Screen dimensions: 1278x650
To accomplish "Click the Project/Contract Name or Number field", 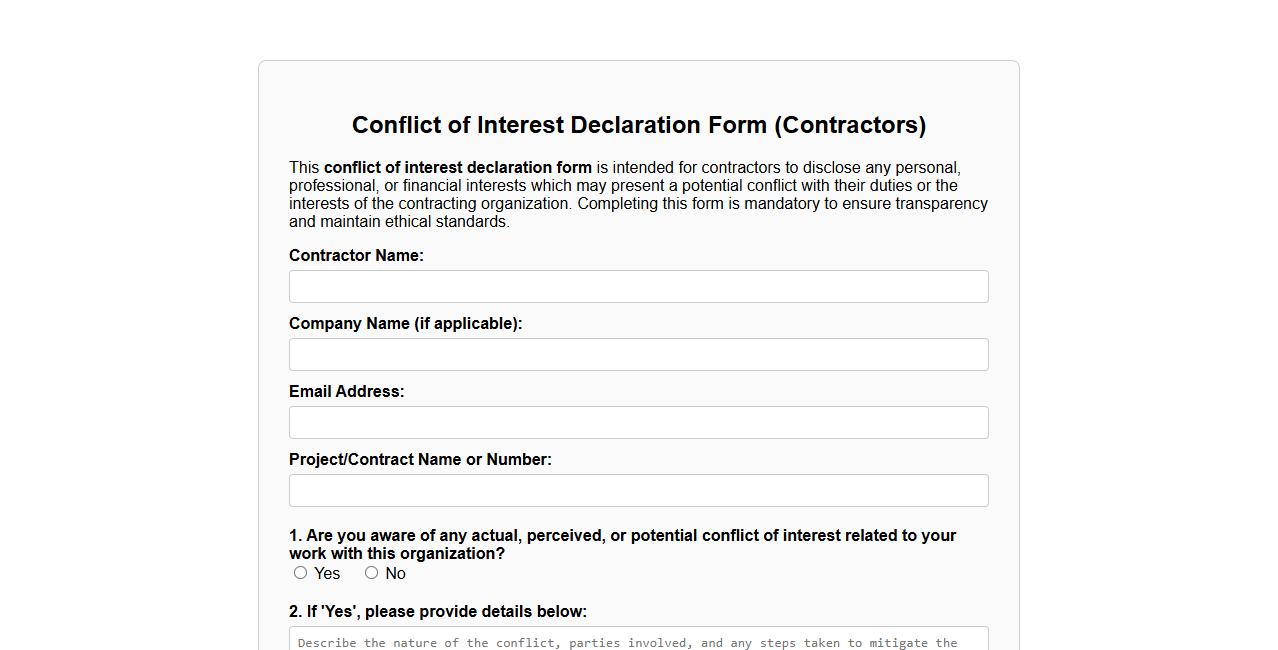I will [638, 490].
